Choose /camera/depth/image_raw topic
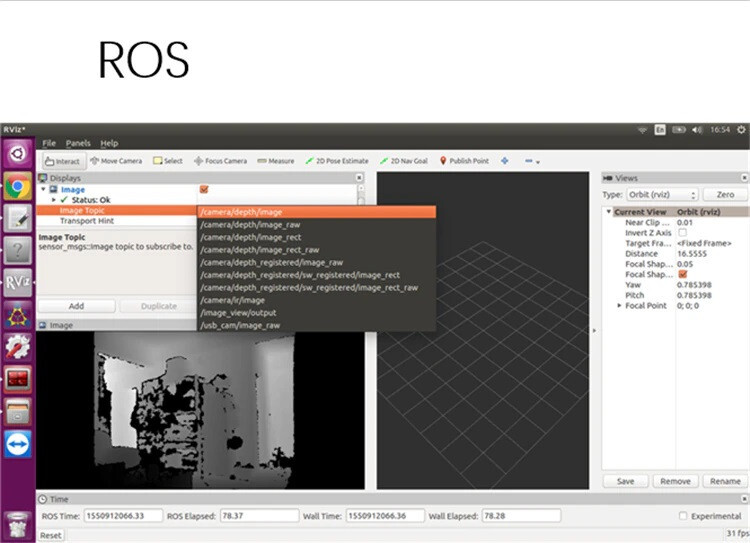Screen dimensions: 750x543 pos(316,224)
